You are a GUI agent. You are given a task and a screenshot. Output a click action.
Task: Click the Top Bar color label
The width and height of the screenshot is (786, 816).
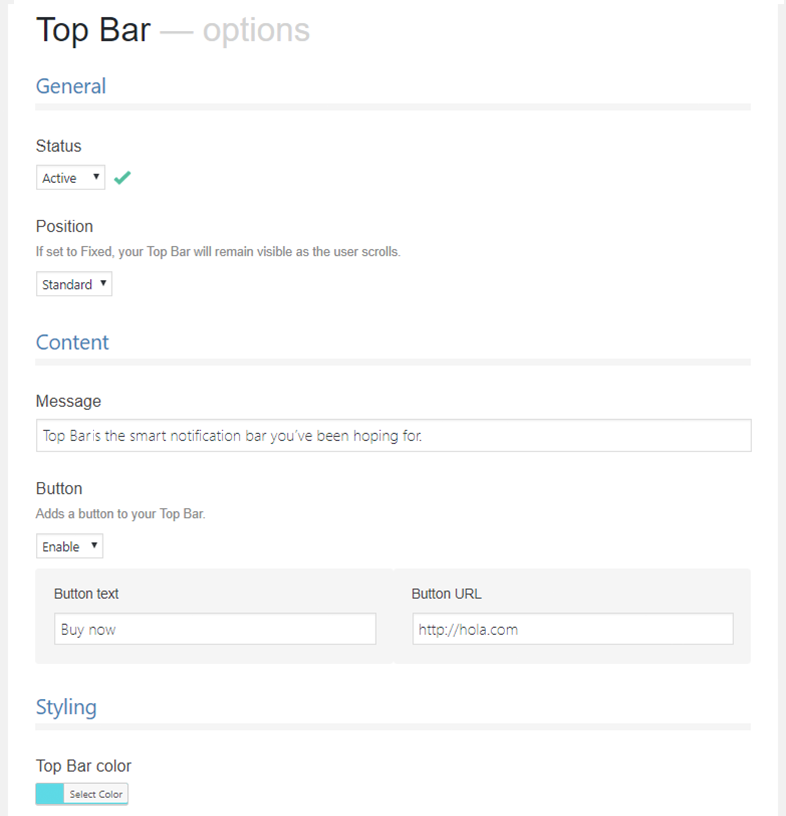pyautogui.click(x=83, y=766)
